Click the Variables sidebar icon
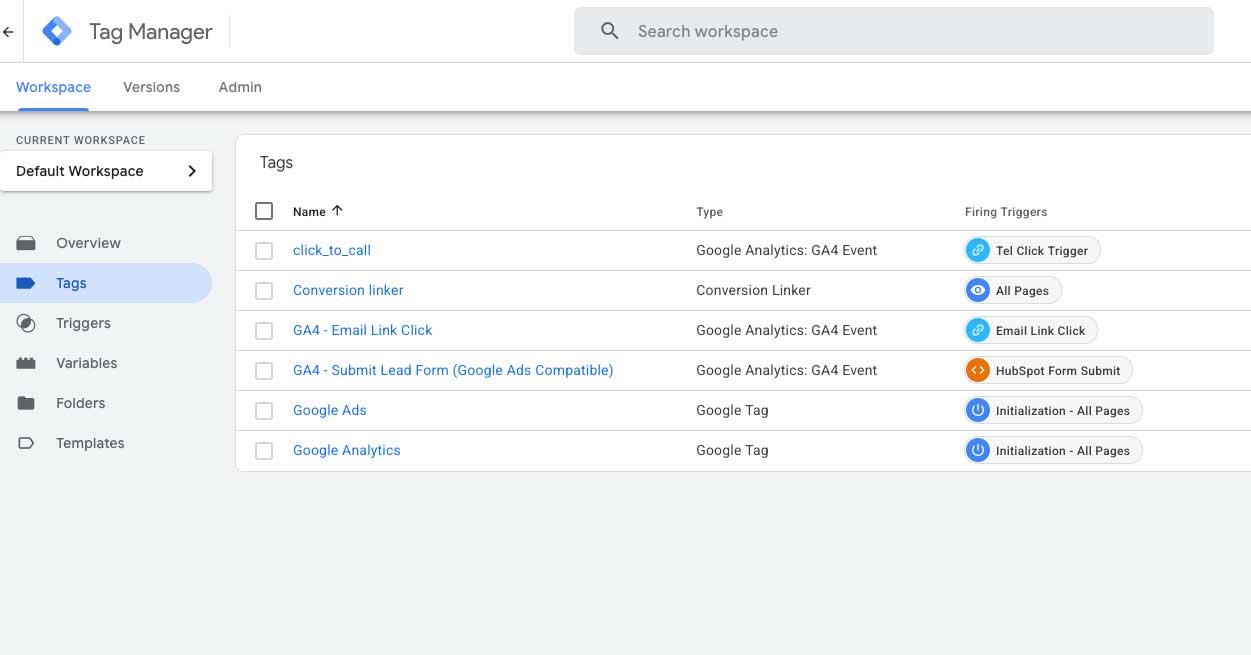Image resolution: width=1251 pixels, height=655 pixels. [x=26, y=363]
